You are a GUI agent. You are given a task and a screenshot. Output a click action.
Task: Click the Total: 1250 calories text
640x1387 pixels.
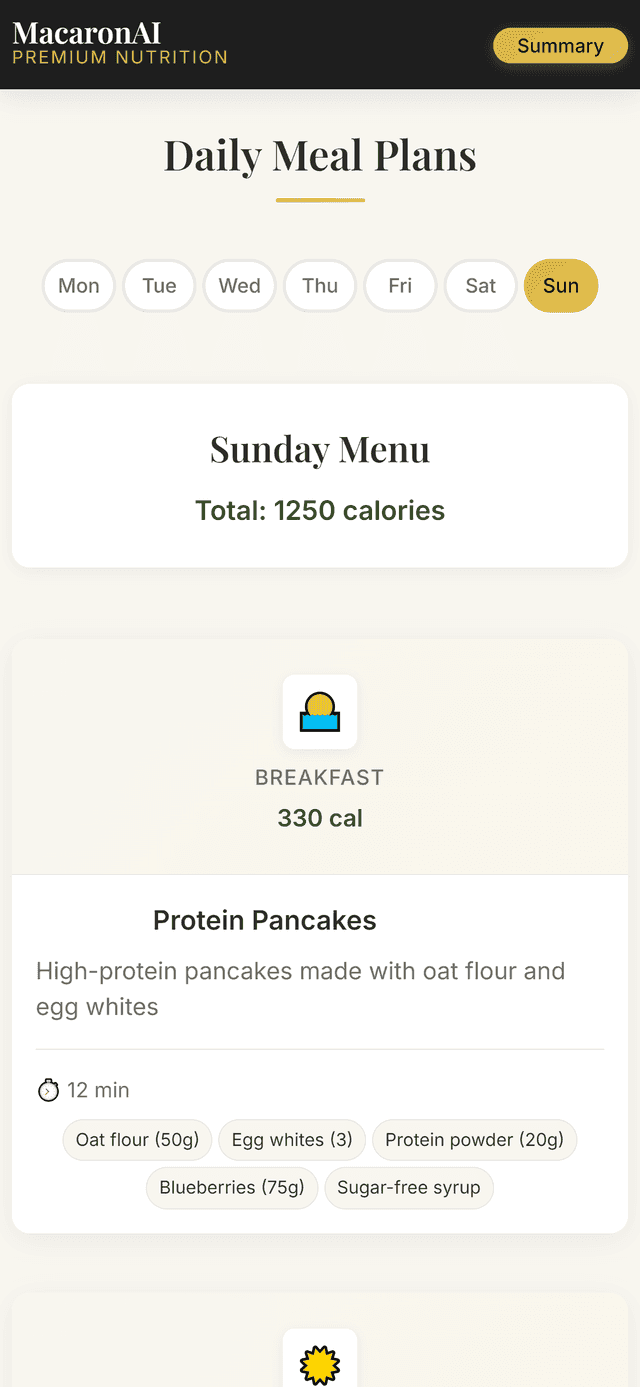coord(319,510)
